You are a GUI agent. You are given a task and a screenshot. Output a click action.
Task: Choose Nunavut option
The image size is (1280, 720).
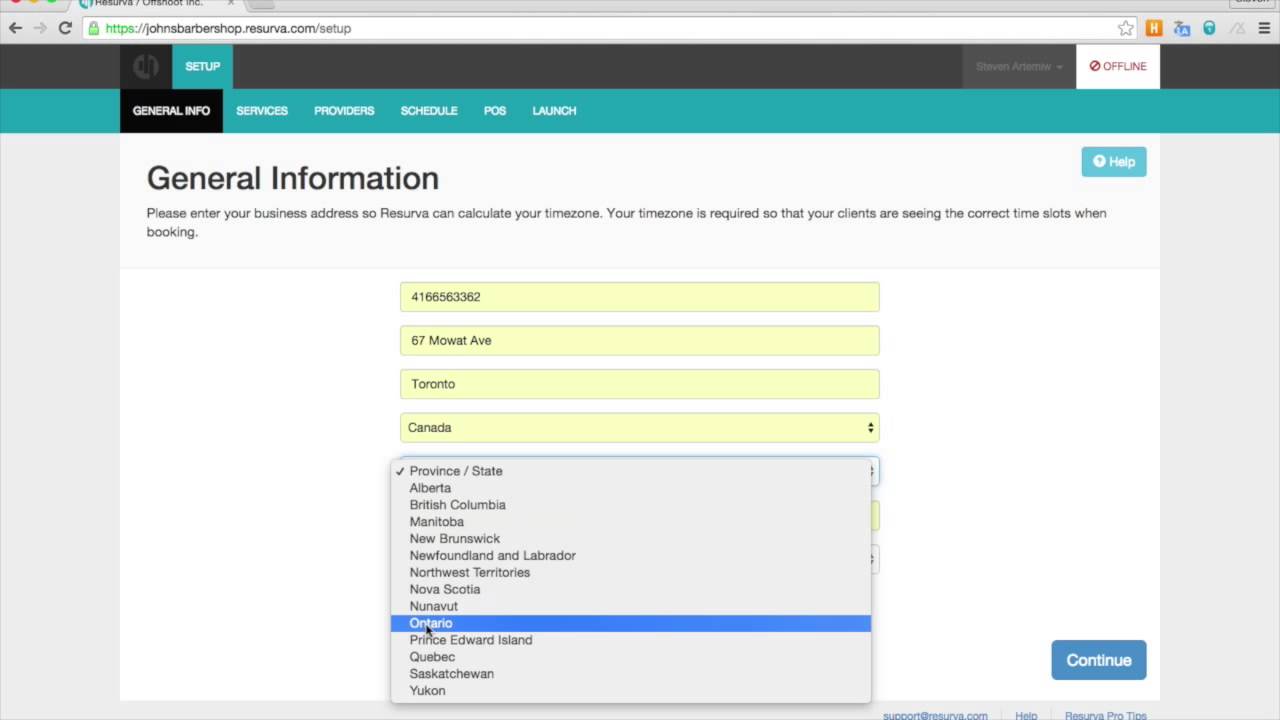pos(631,607)
